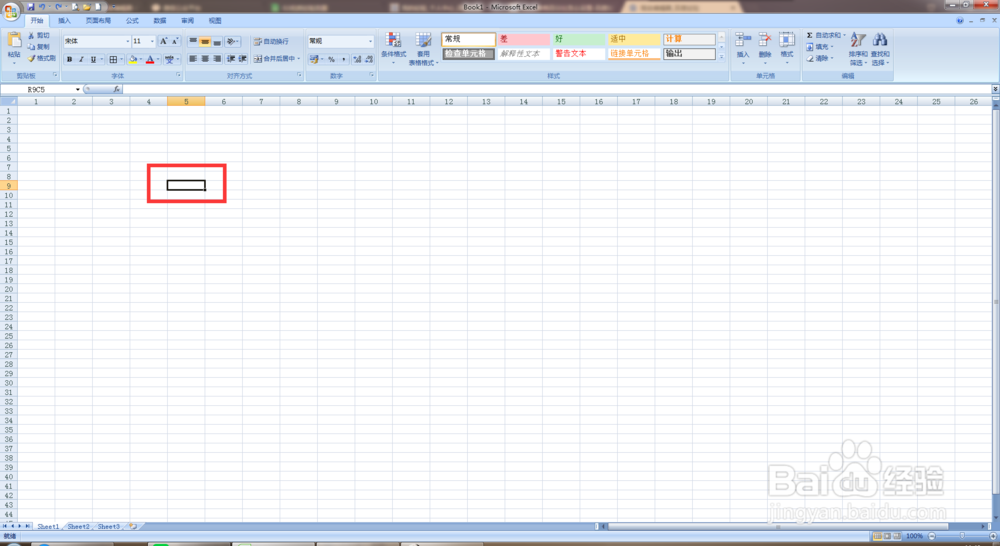Open Format as Table (套用表格格式)
This screenshot has height=546, width=1000.
click(423, 49)
